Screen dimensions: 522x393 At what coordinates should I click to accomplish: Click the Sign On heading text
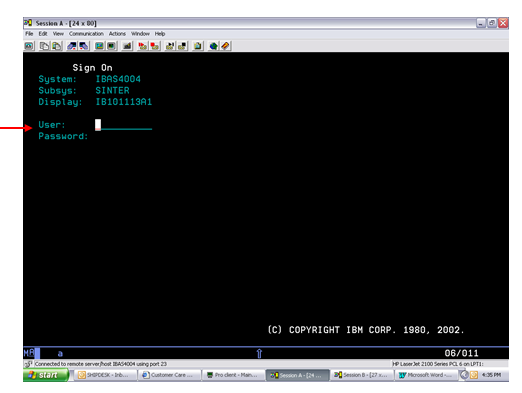92,68
